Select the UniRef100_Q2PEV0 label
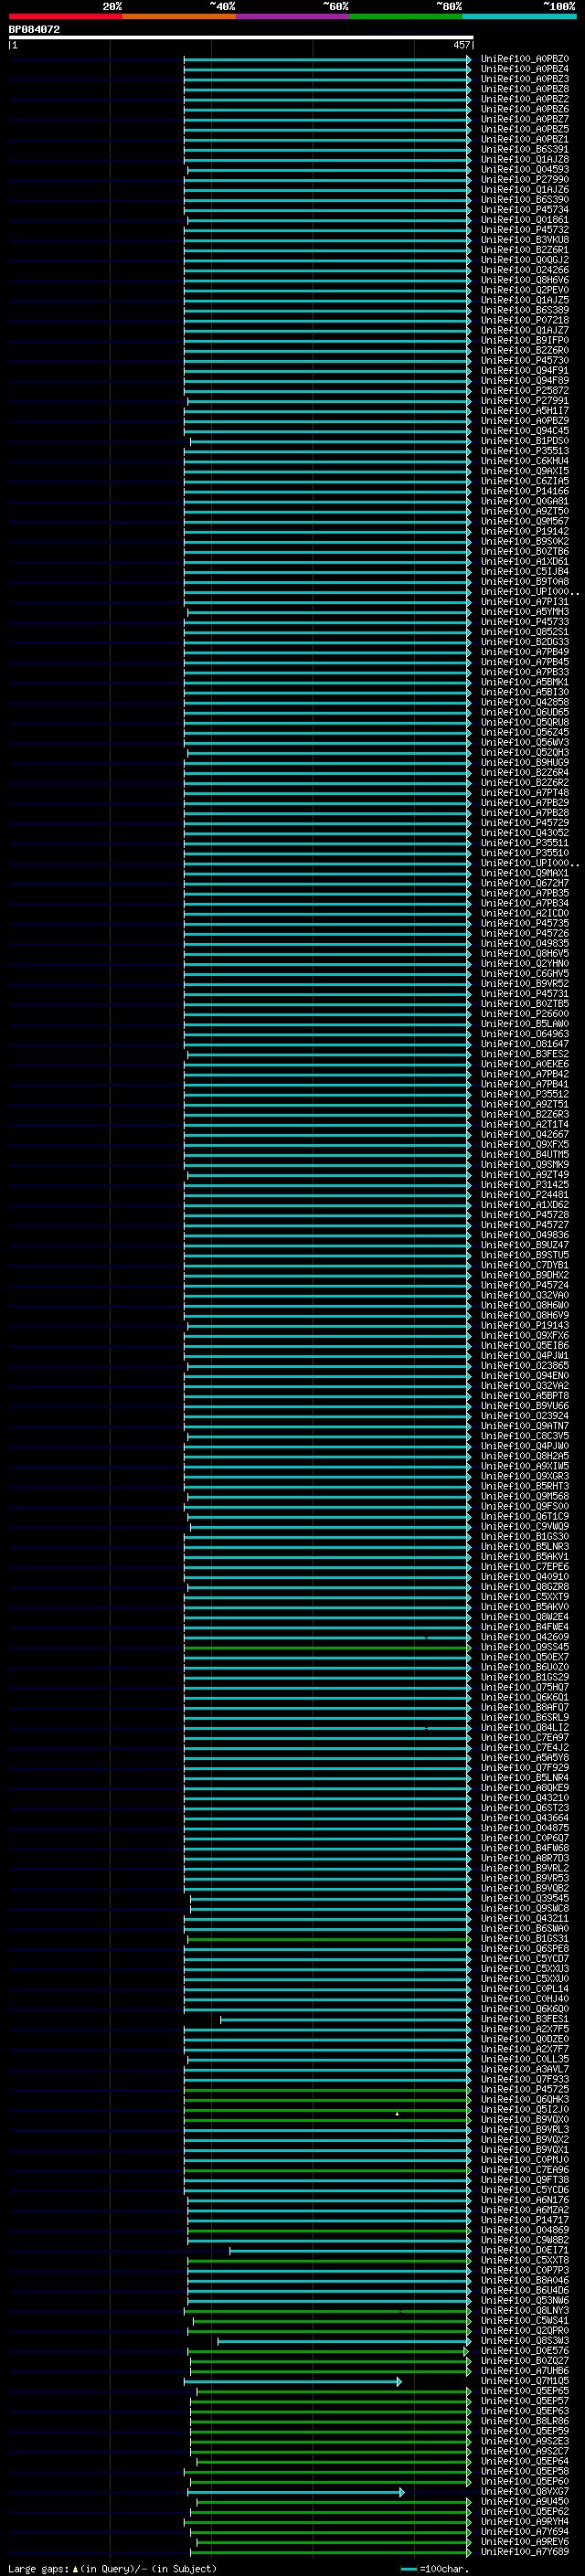The image size is (585, 2576). [525, 290]
